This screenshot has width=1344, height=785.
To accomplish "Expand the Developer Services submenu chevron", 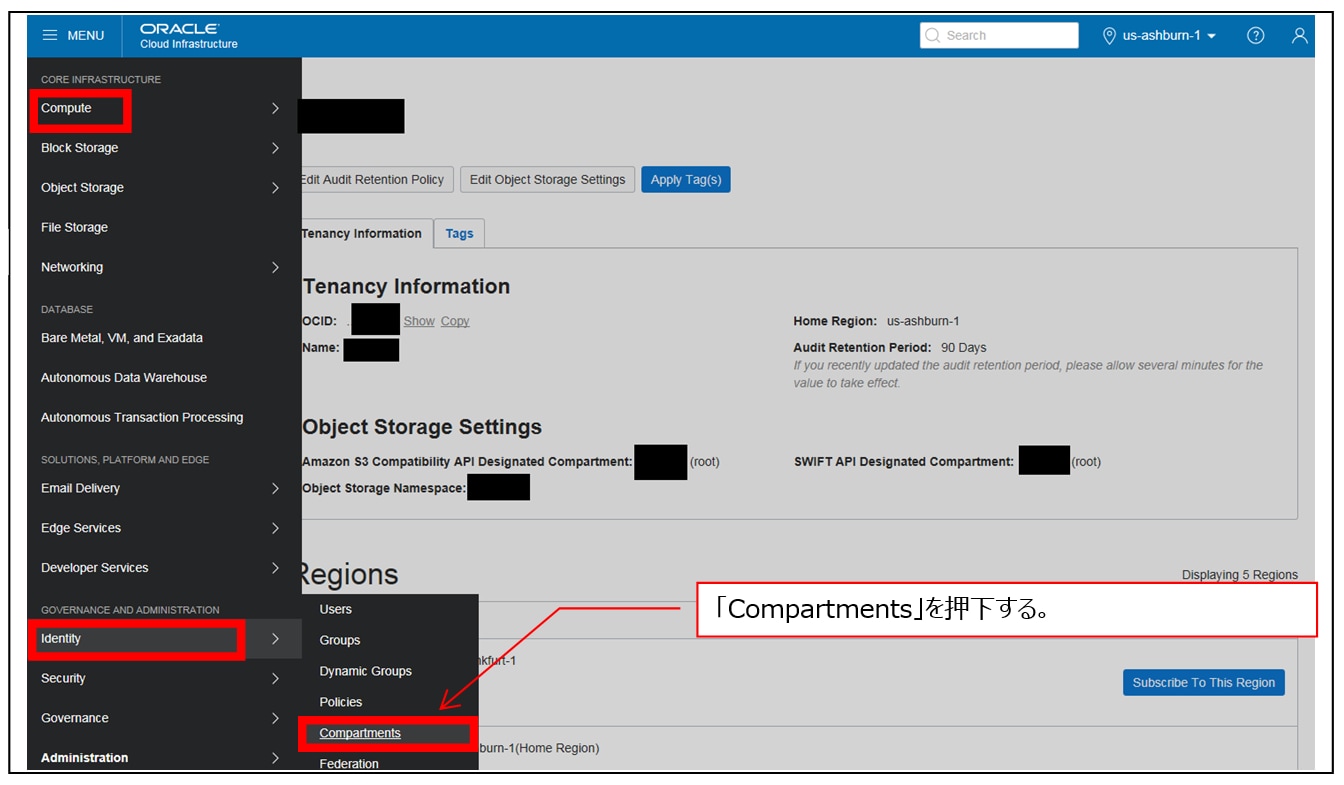I will pos(275,568).
